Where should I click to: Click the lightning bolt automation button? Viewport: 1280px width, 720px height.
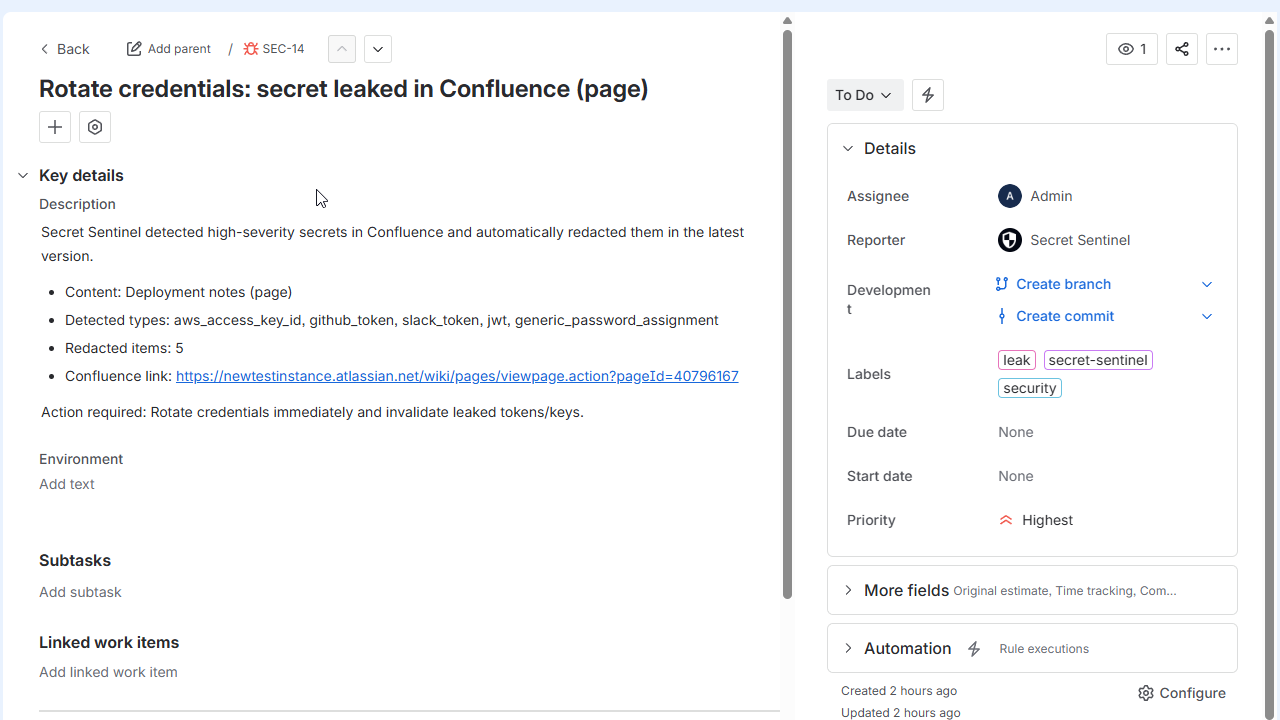pyautogui.click(x=928, y=95)
